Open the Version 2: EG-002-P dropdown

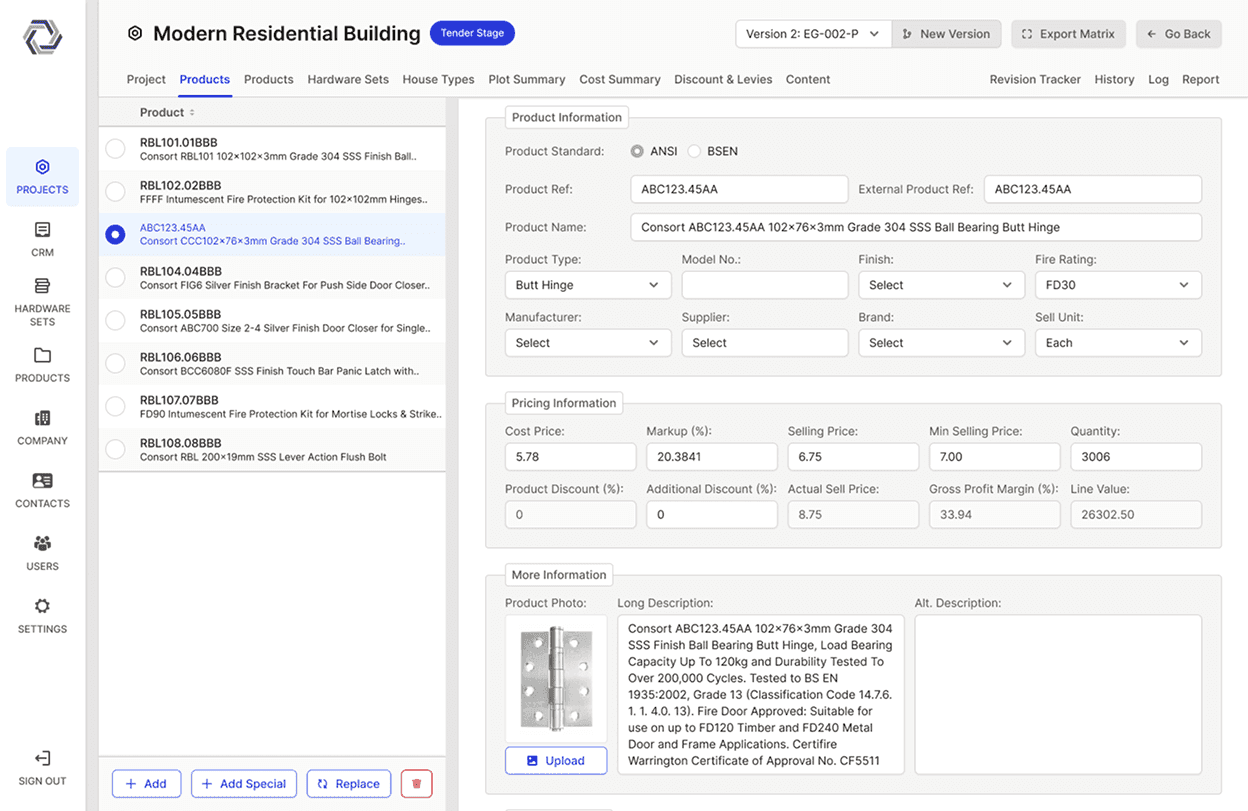click(813, 34)
